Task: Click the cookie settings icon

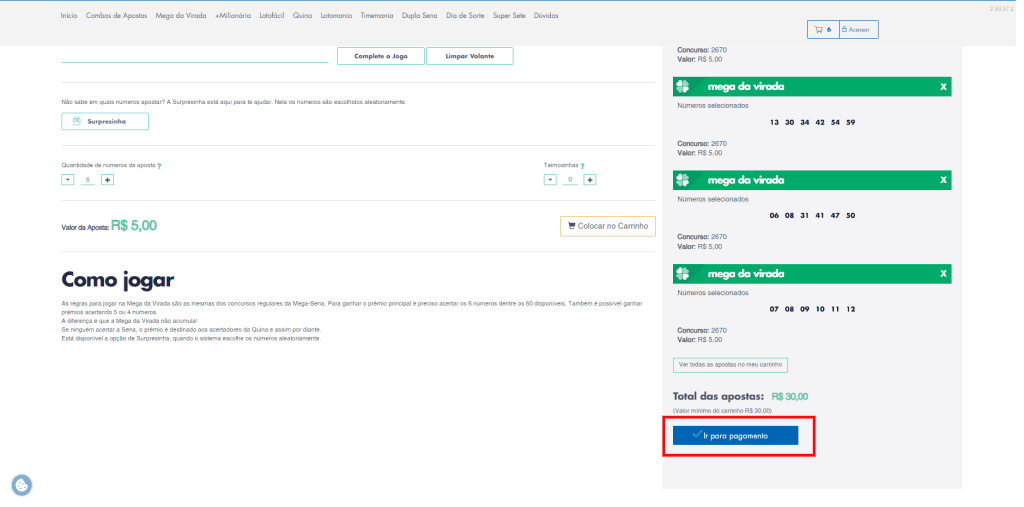Action: point(21,485)
